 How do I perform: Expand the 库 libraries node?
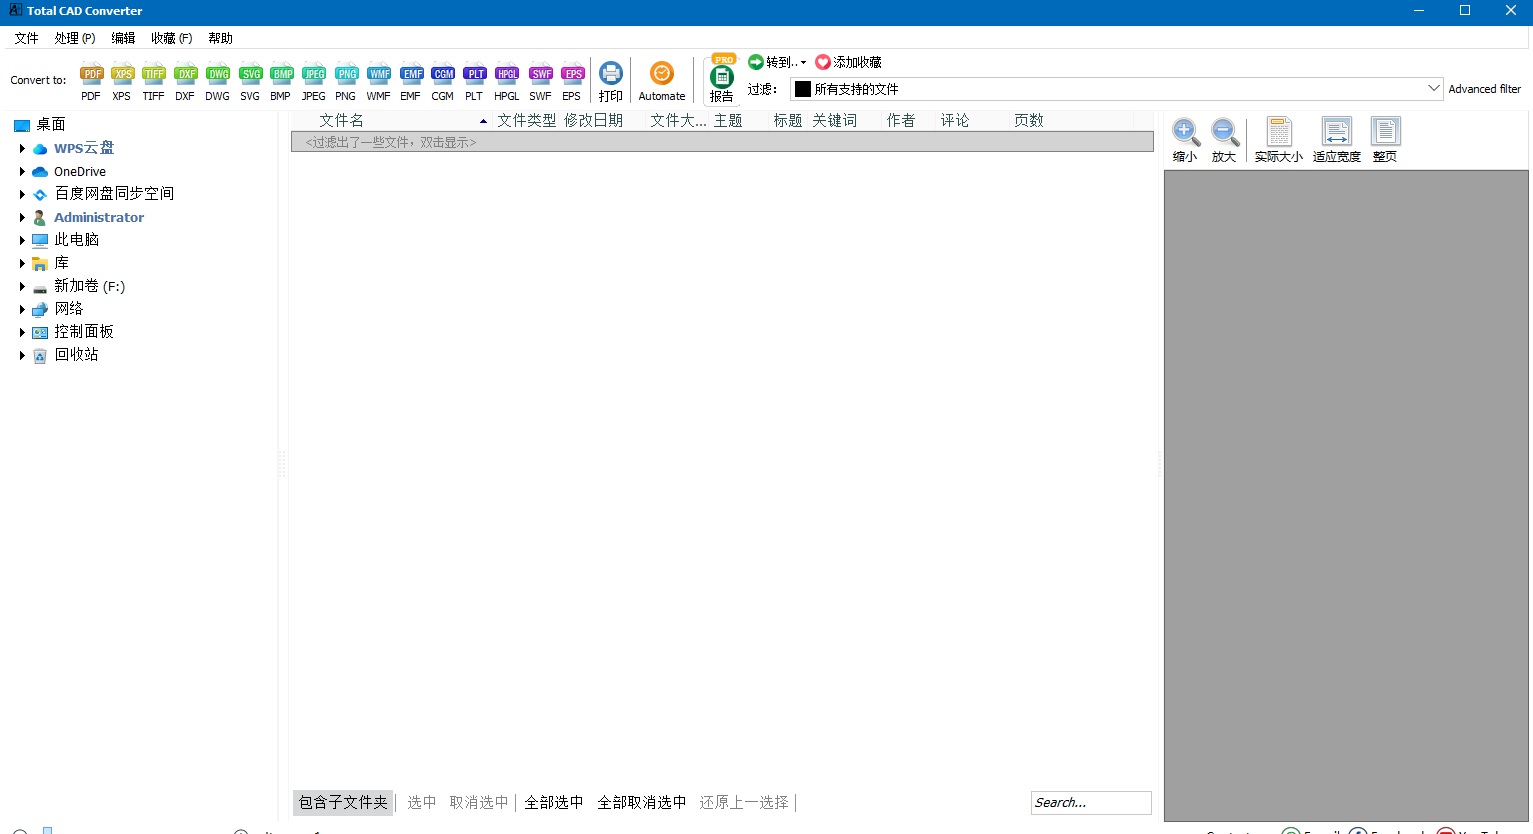[22, 263]
